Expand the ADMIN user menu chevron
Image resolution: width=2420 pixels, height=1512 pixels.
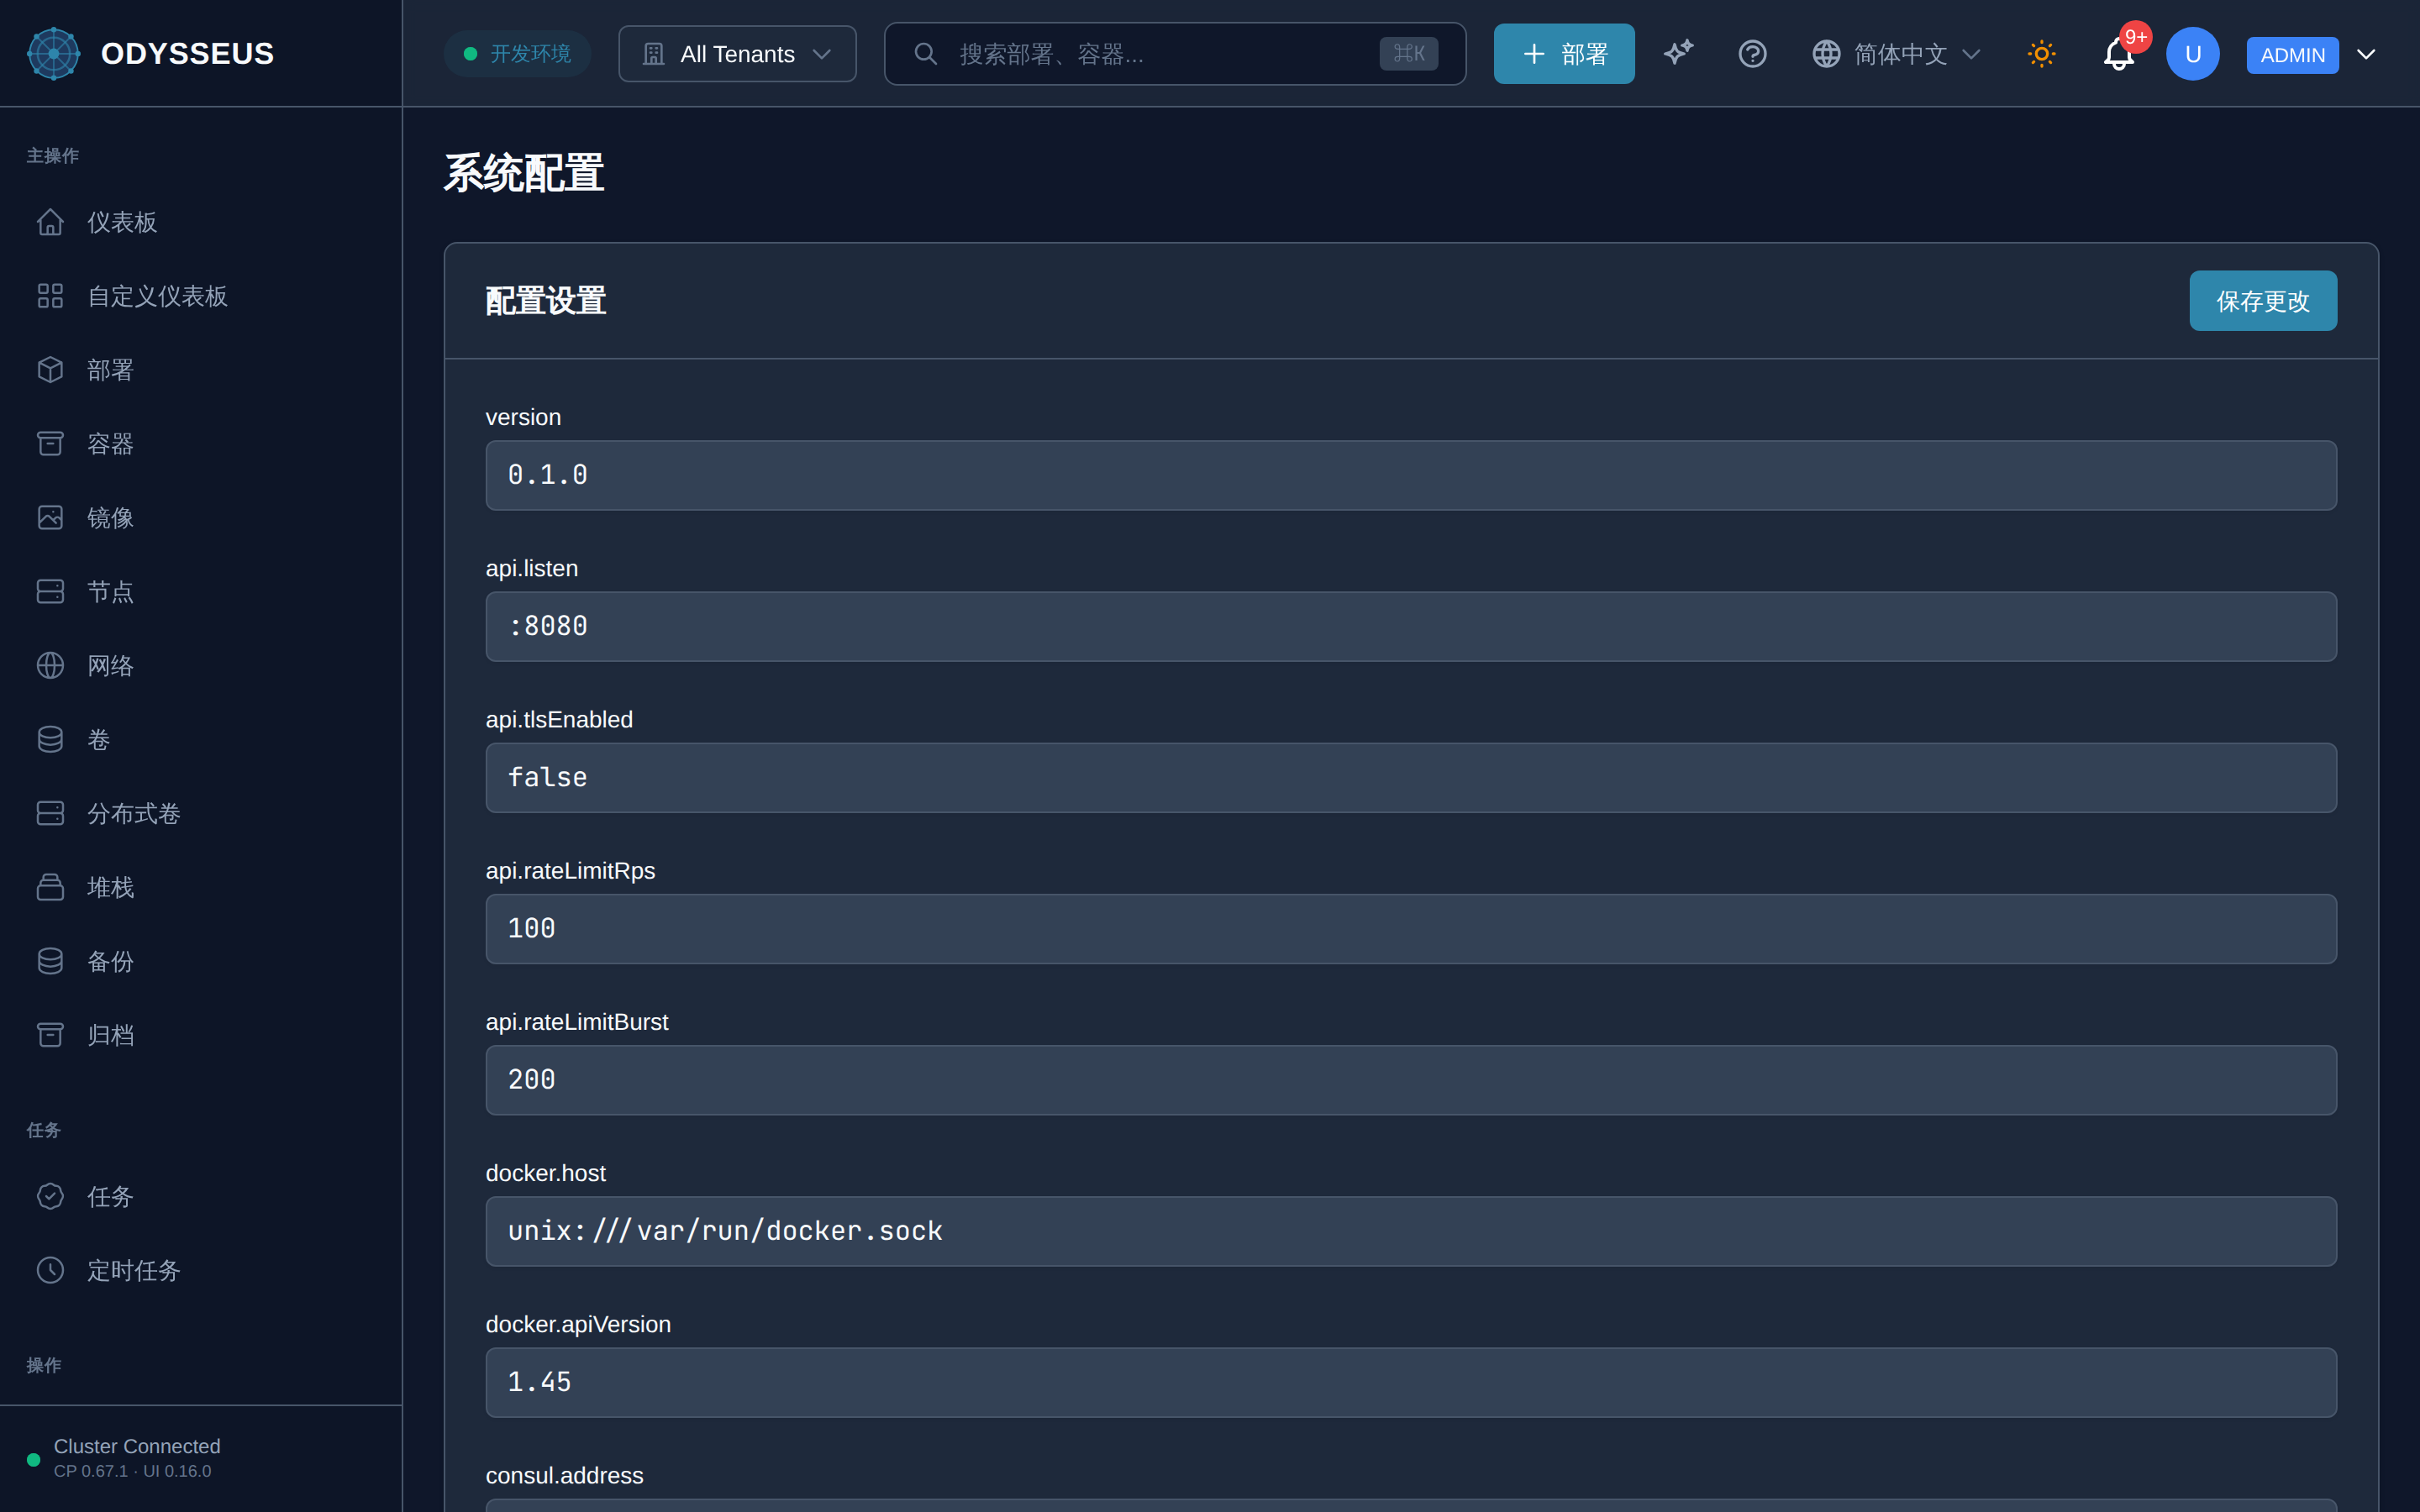[x=2366, y=54]
